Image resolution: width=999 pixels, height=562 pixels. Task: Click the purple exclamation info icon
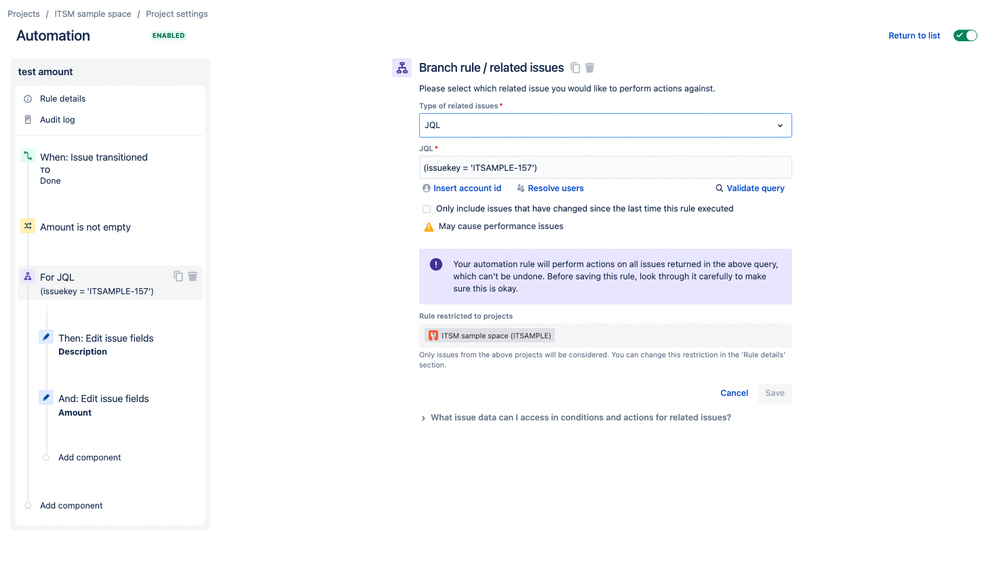[x=436, y=264]
